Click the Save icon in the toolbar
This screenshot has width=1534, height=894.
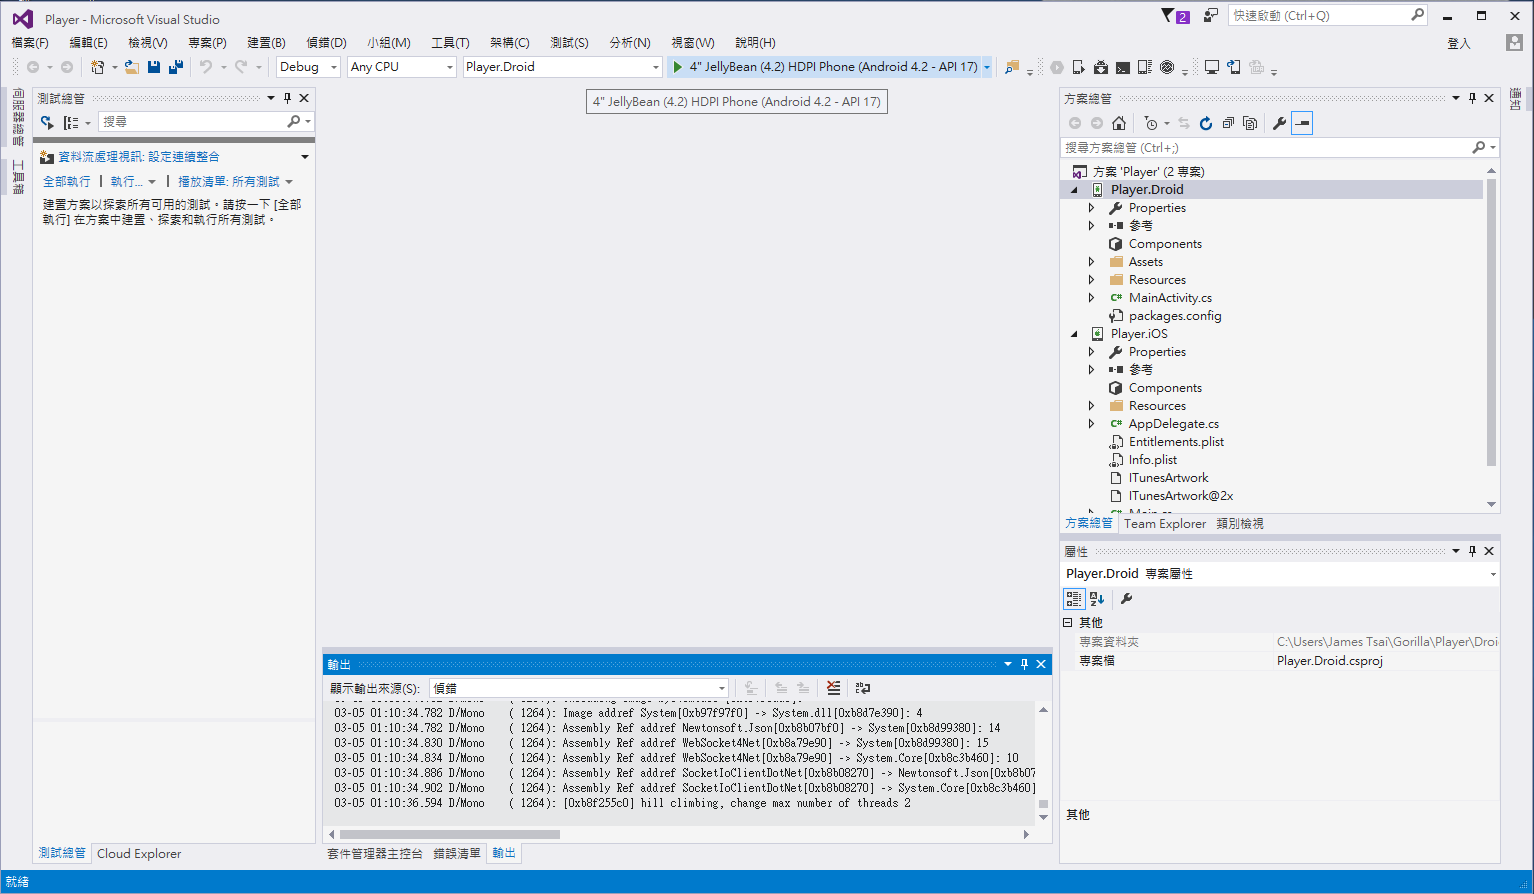coord(154,67)
